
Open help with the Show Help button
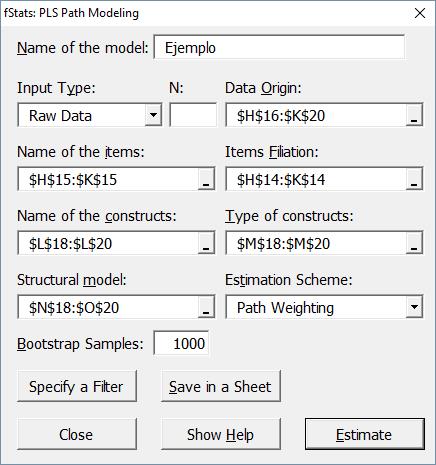(221, 434)
